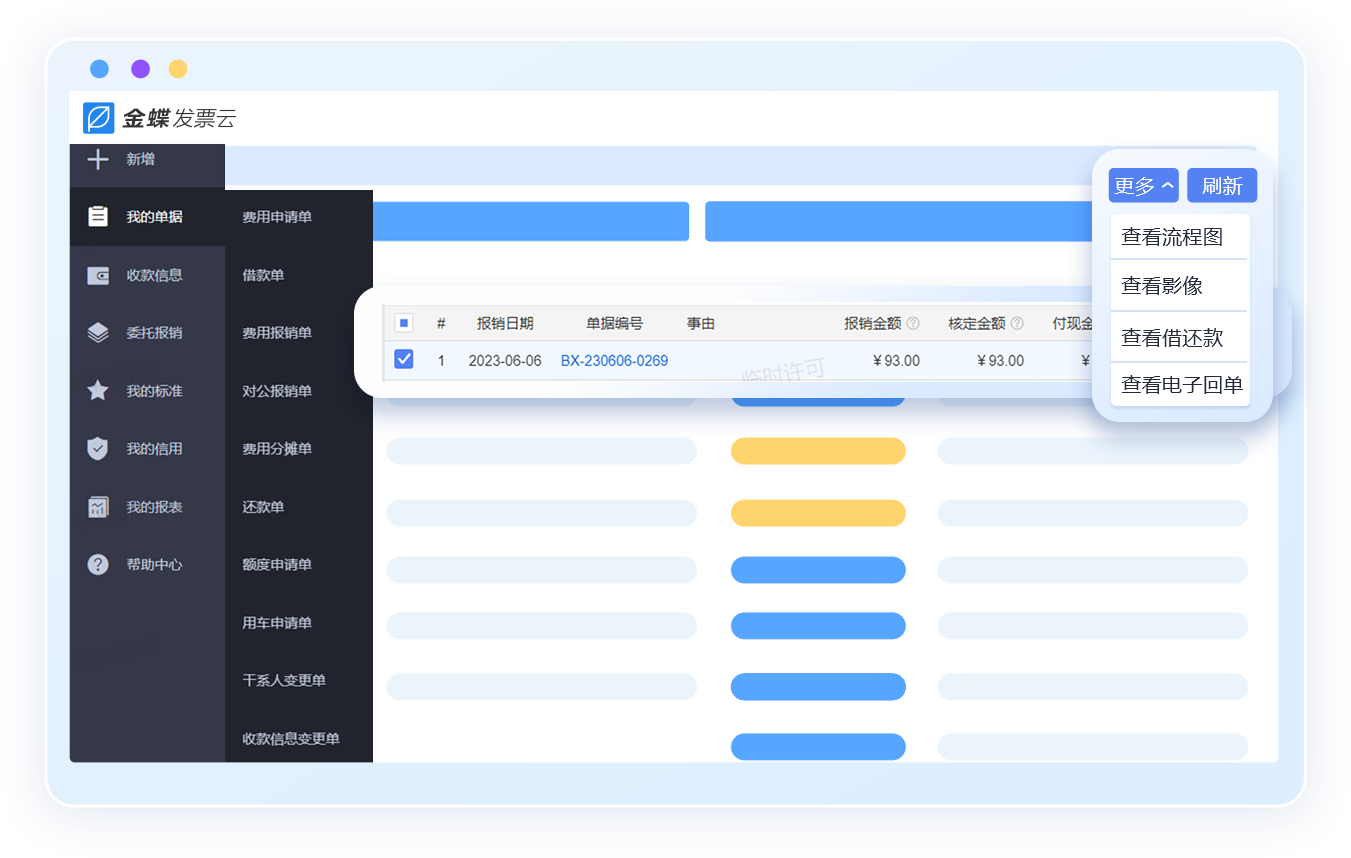Screen dimensions: 1351x858
Task: Click the 收款信息 wallet icon
Action: 97,275
